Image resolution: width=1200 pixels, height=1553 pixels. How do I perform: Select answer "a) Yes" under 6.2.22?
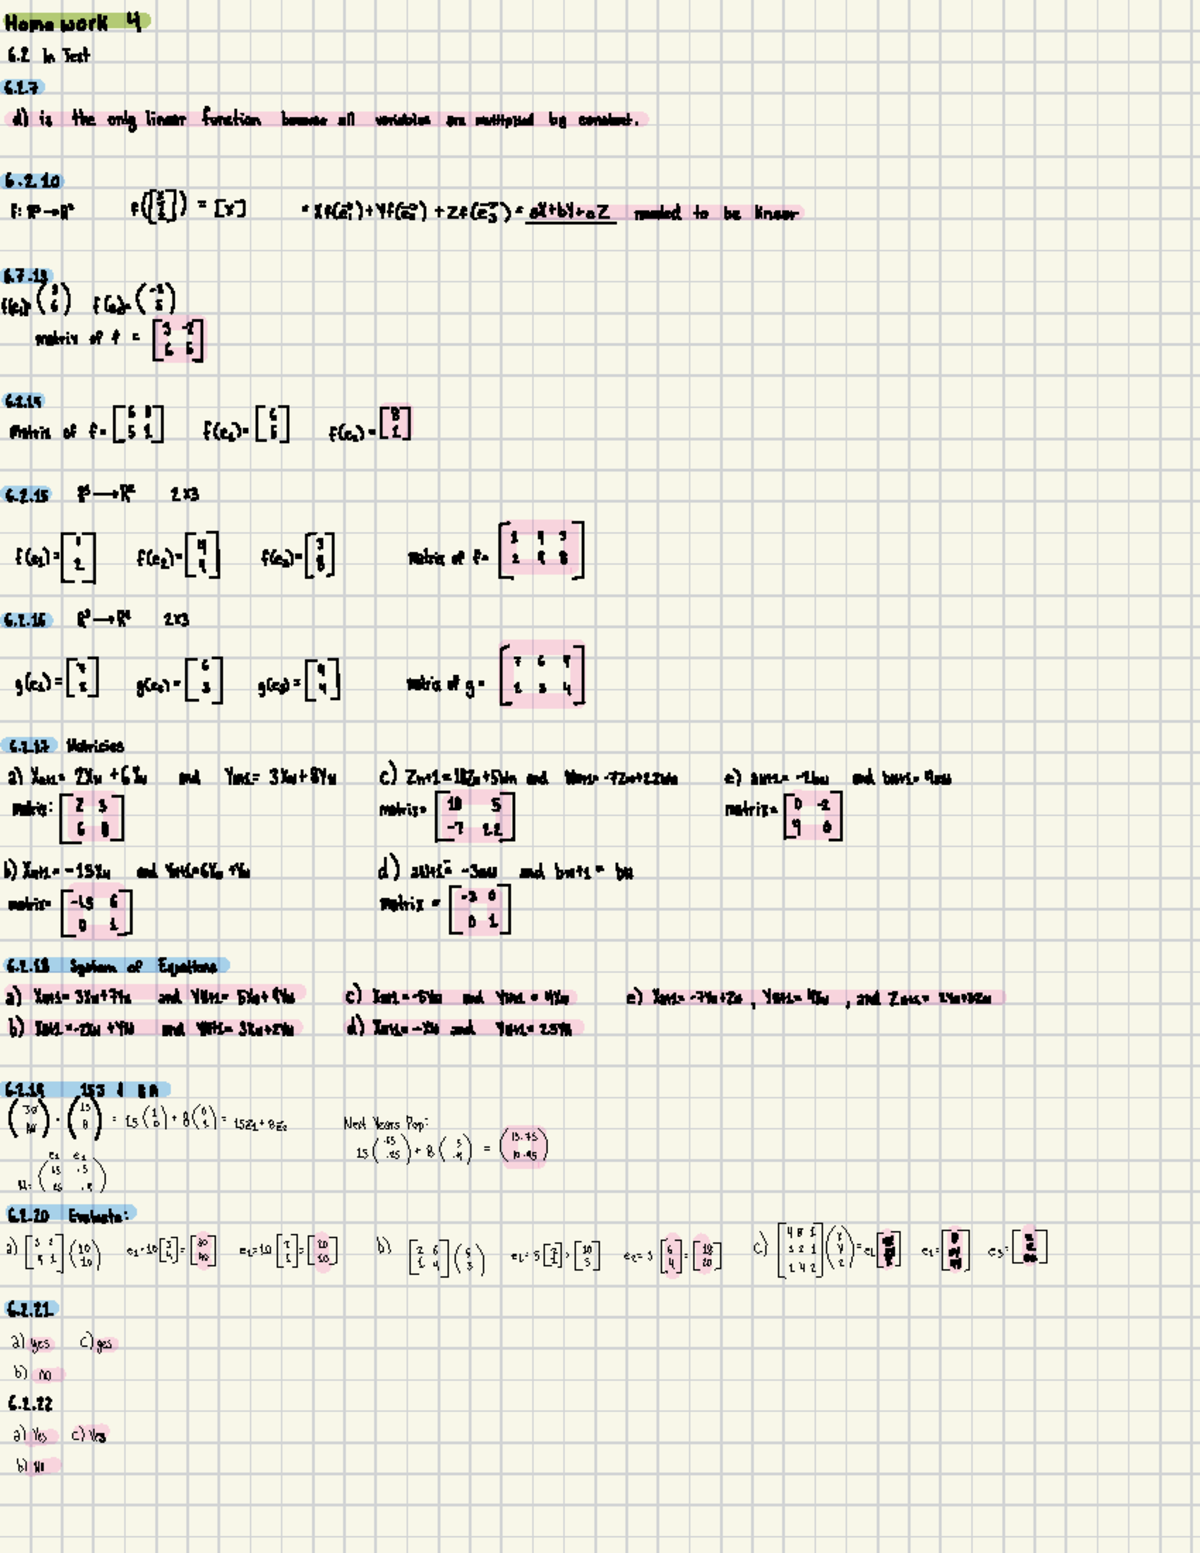[x=31, y=1435]
